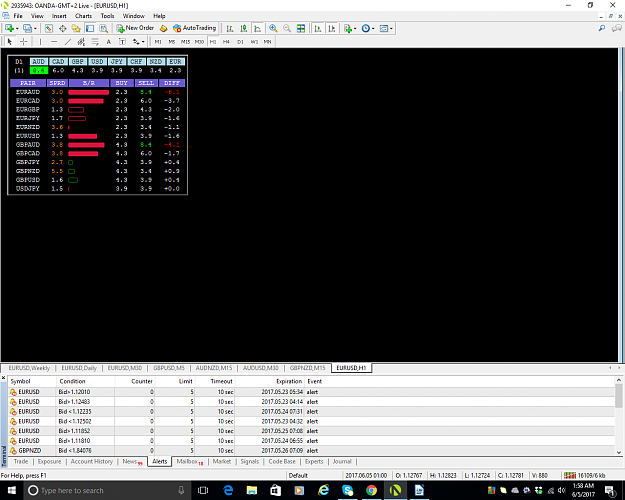Viewport: 625px width, 500px height.
Task: Select the Arrows drawing tool
Action: tap(136, 41)
